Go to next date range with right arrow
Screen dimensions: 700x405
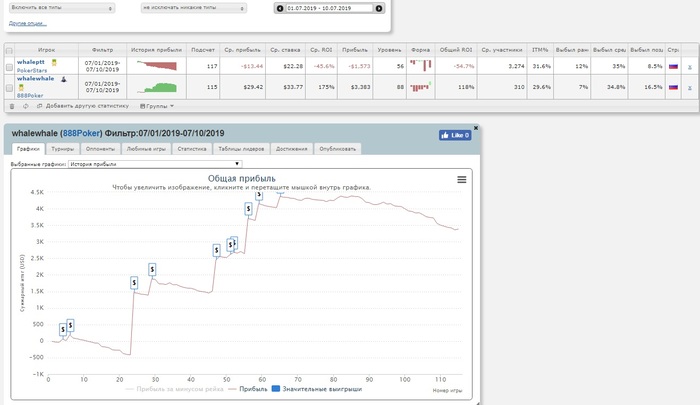(379, 8)
